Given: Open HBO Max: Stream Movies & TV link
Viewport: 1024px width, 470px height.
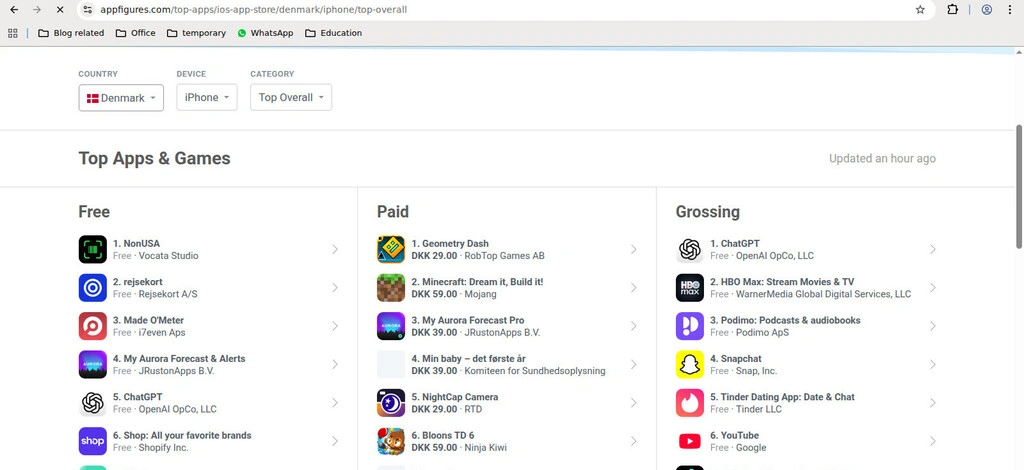Looking at the screenshot, I should [x=782, y=282].
